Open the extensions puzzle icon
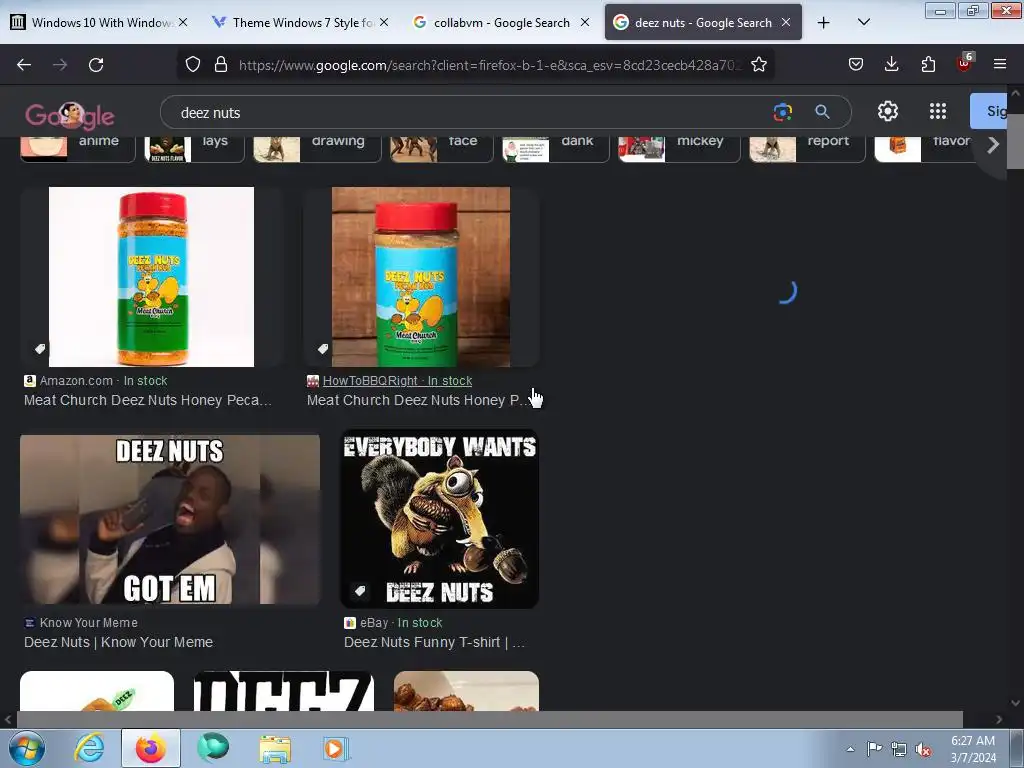This screenshot has height=768, width=1024. pos(928,64)
